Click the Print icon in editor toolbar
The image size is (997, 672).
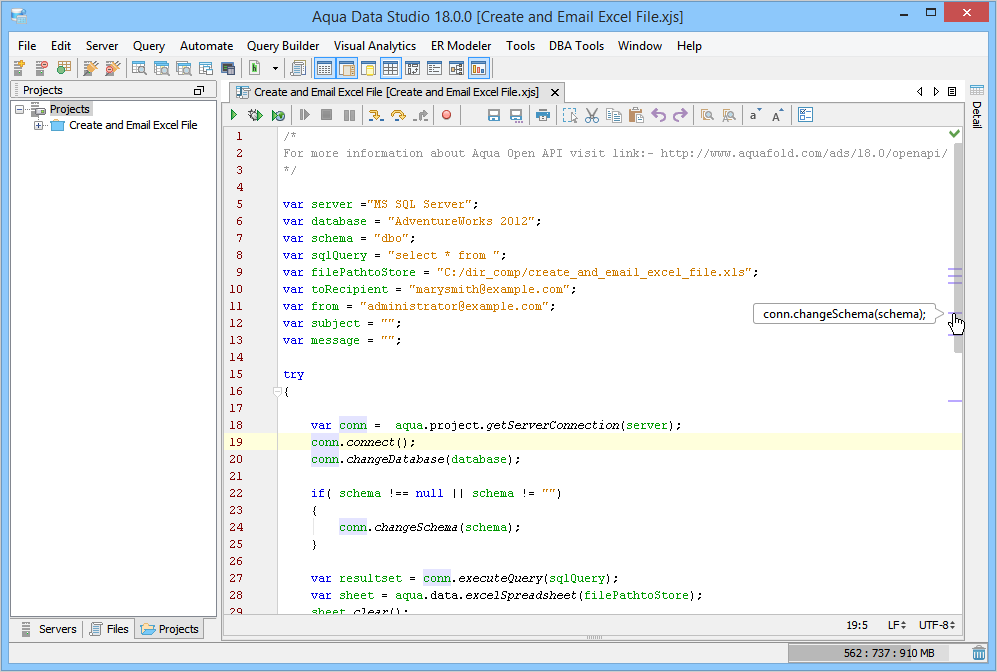click(542, 116)
